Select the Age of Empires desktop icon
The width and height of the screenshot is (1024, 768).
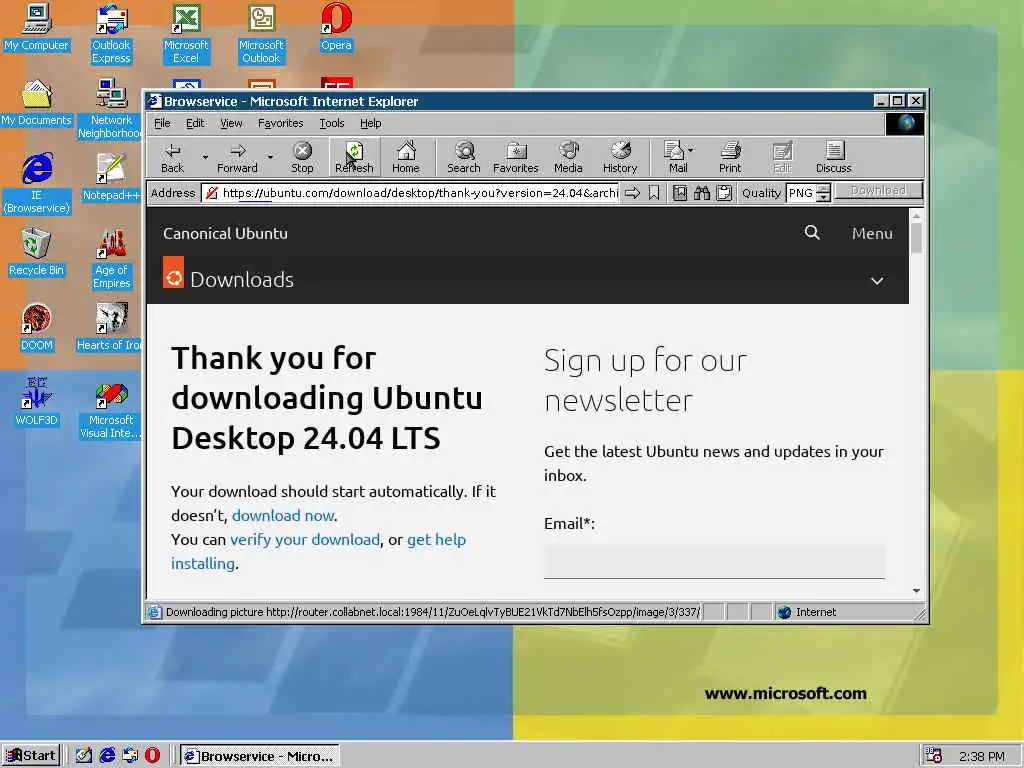point(111,259)
